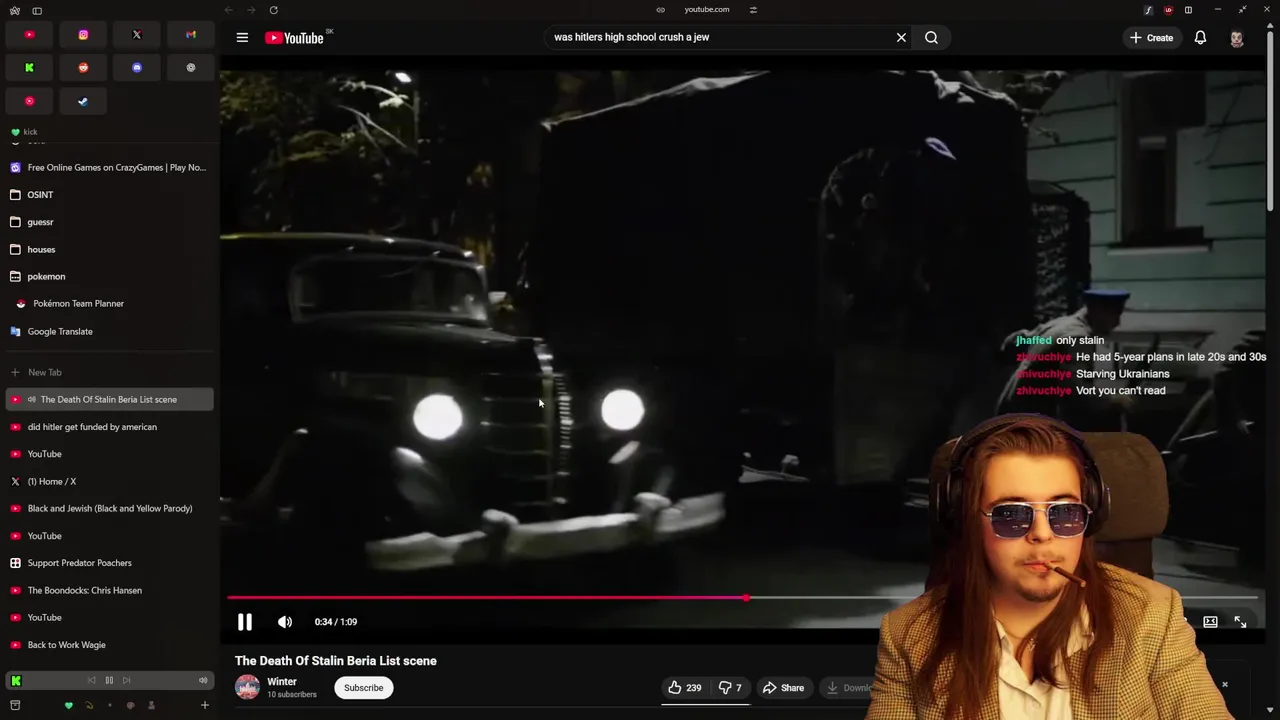Select the green heart workspace icon
Viewport: 1280px width, 720px height.
(x=68, y=706)
